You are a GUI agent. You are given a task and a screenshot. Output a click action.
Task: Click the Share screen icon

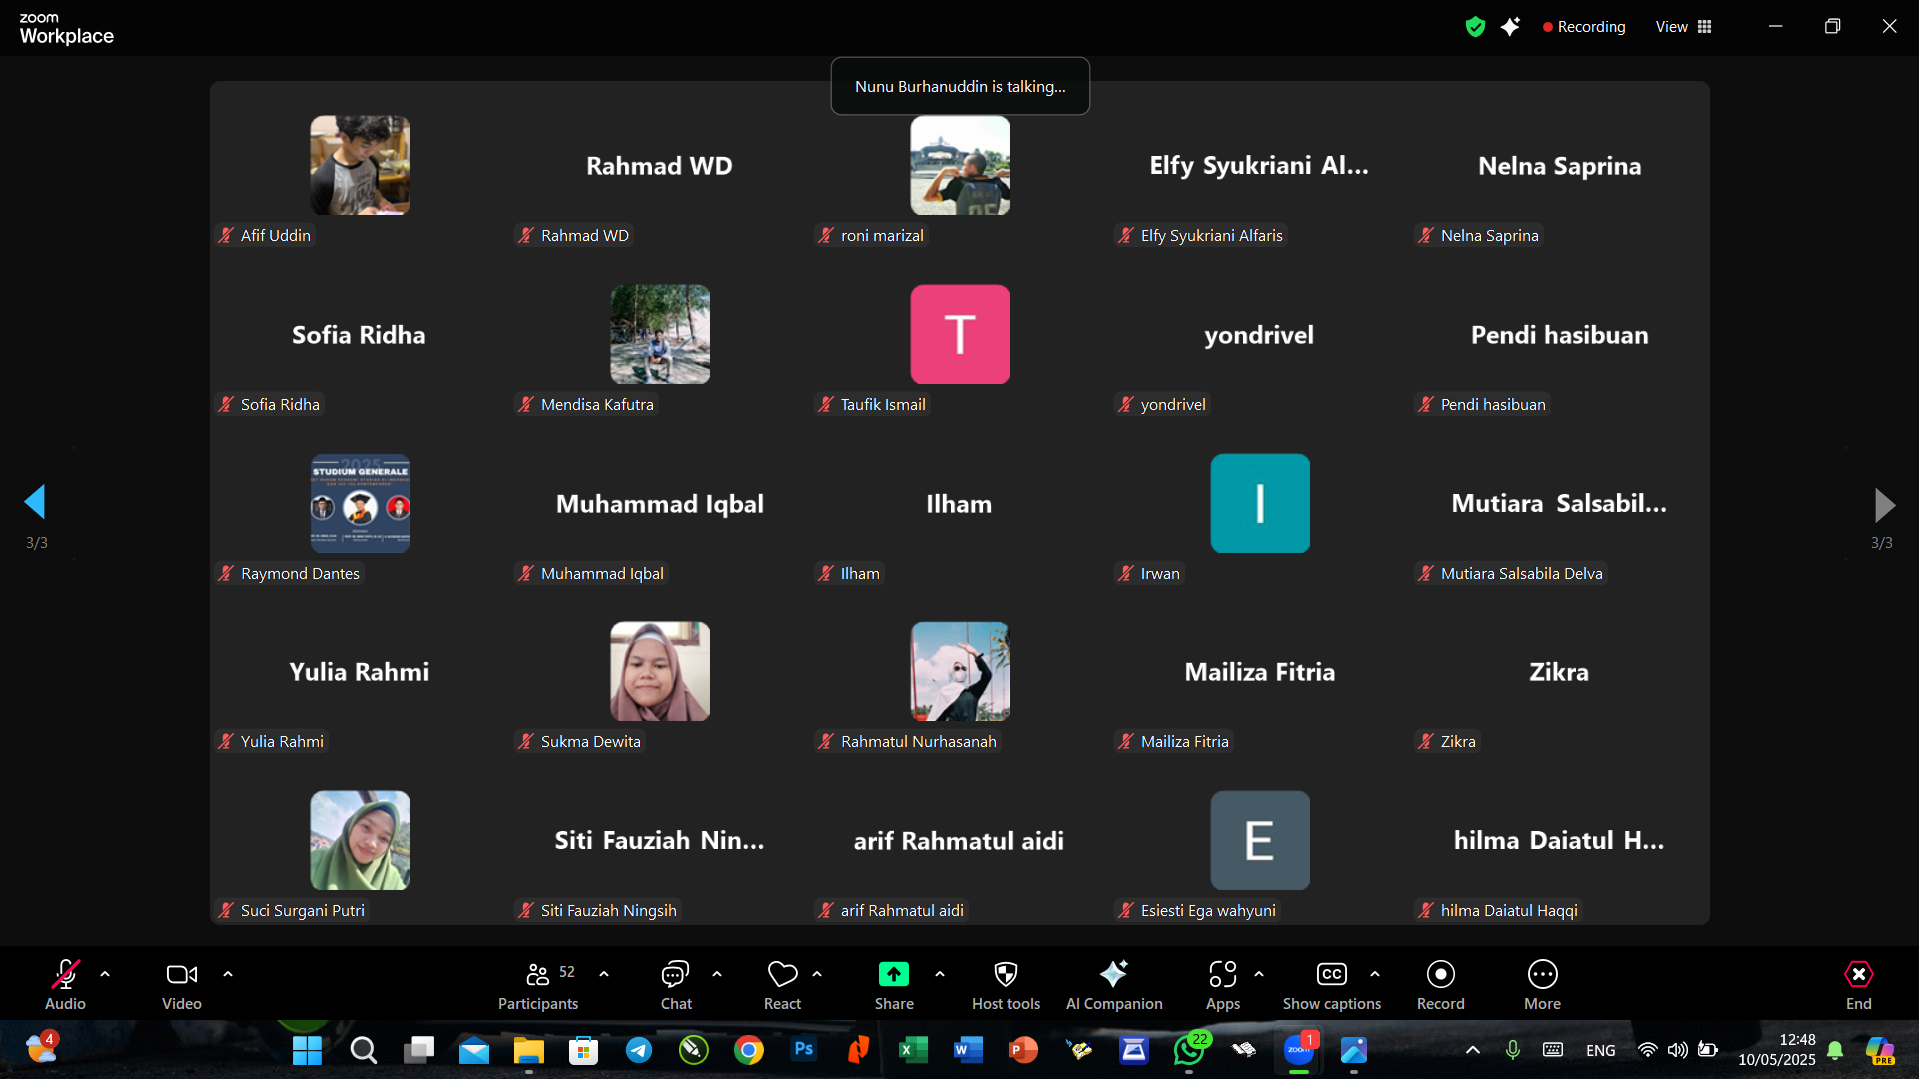tap(893, 975)
